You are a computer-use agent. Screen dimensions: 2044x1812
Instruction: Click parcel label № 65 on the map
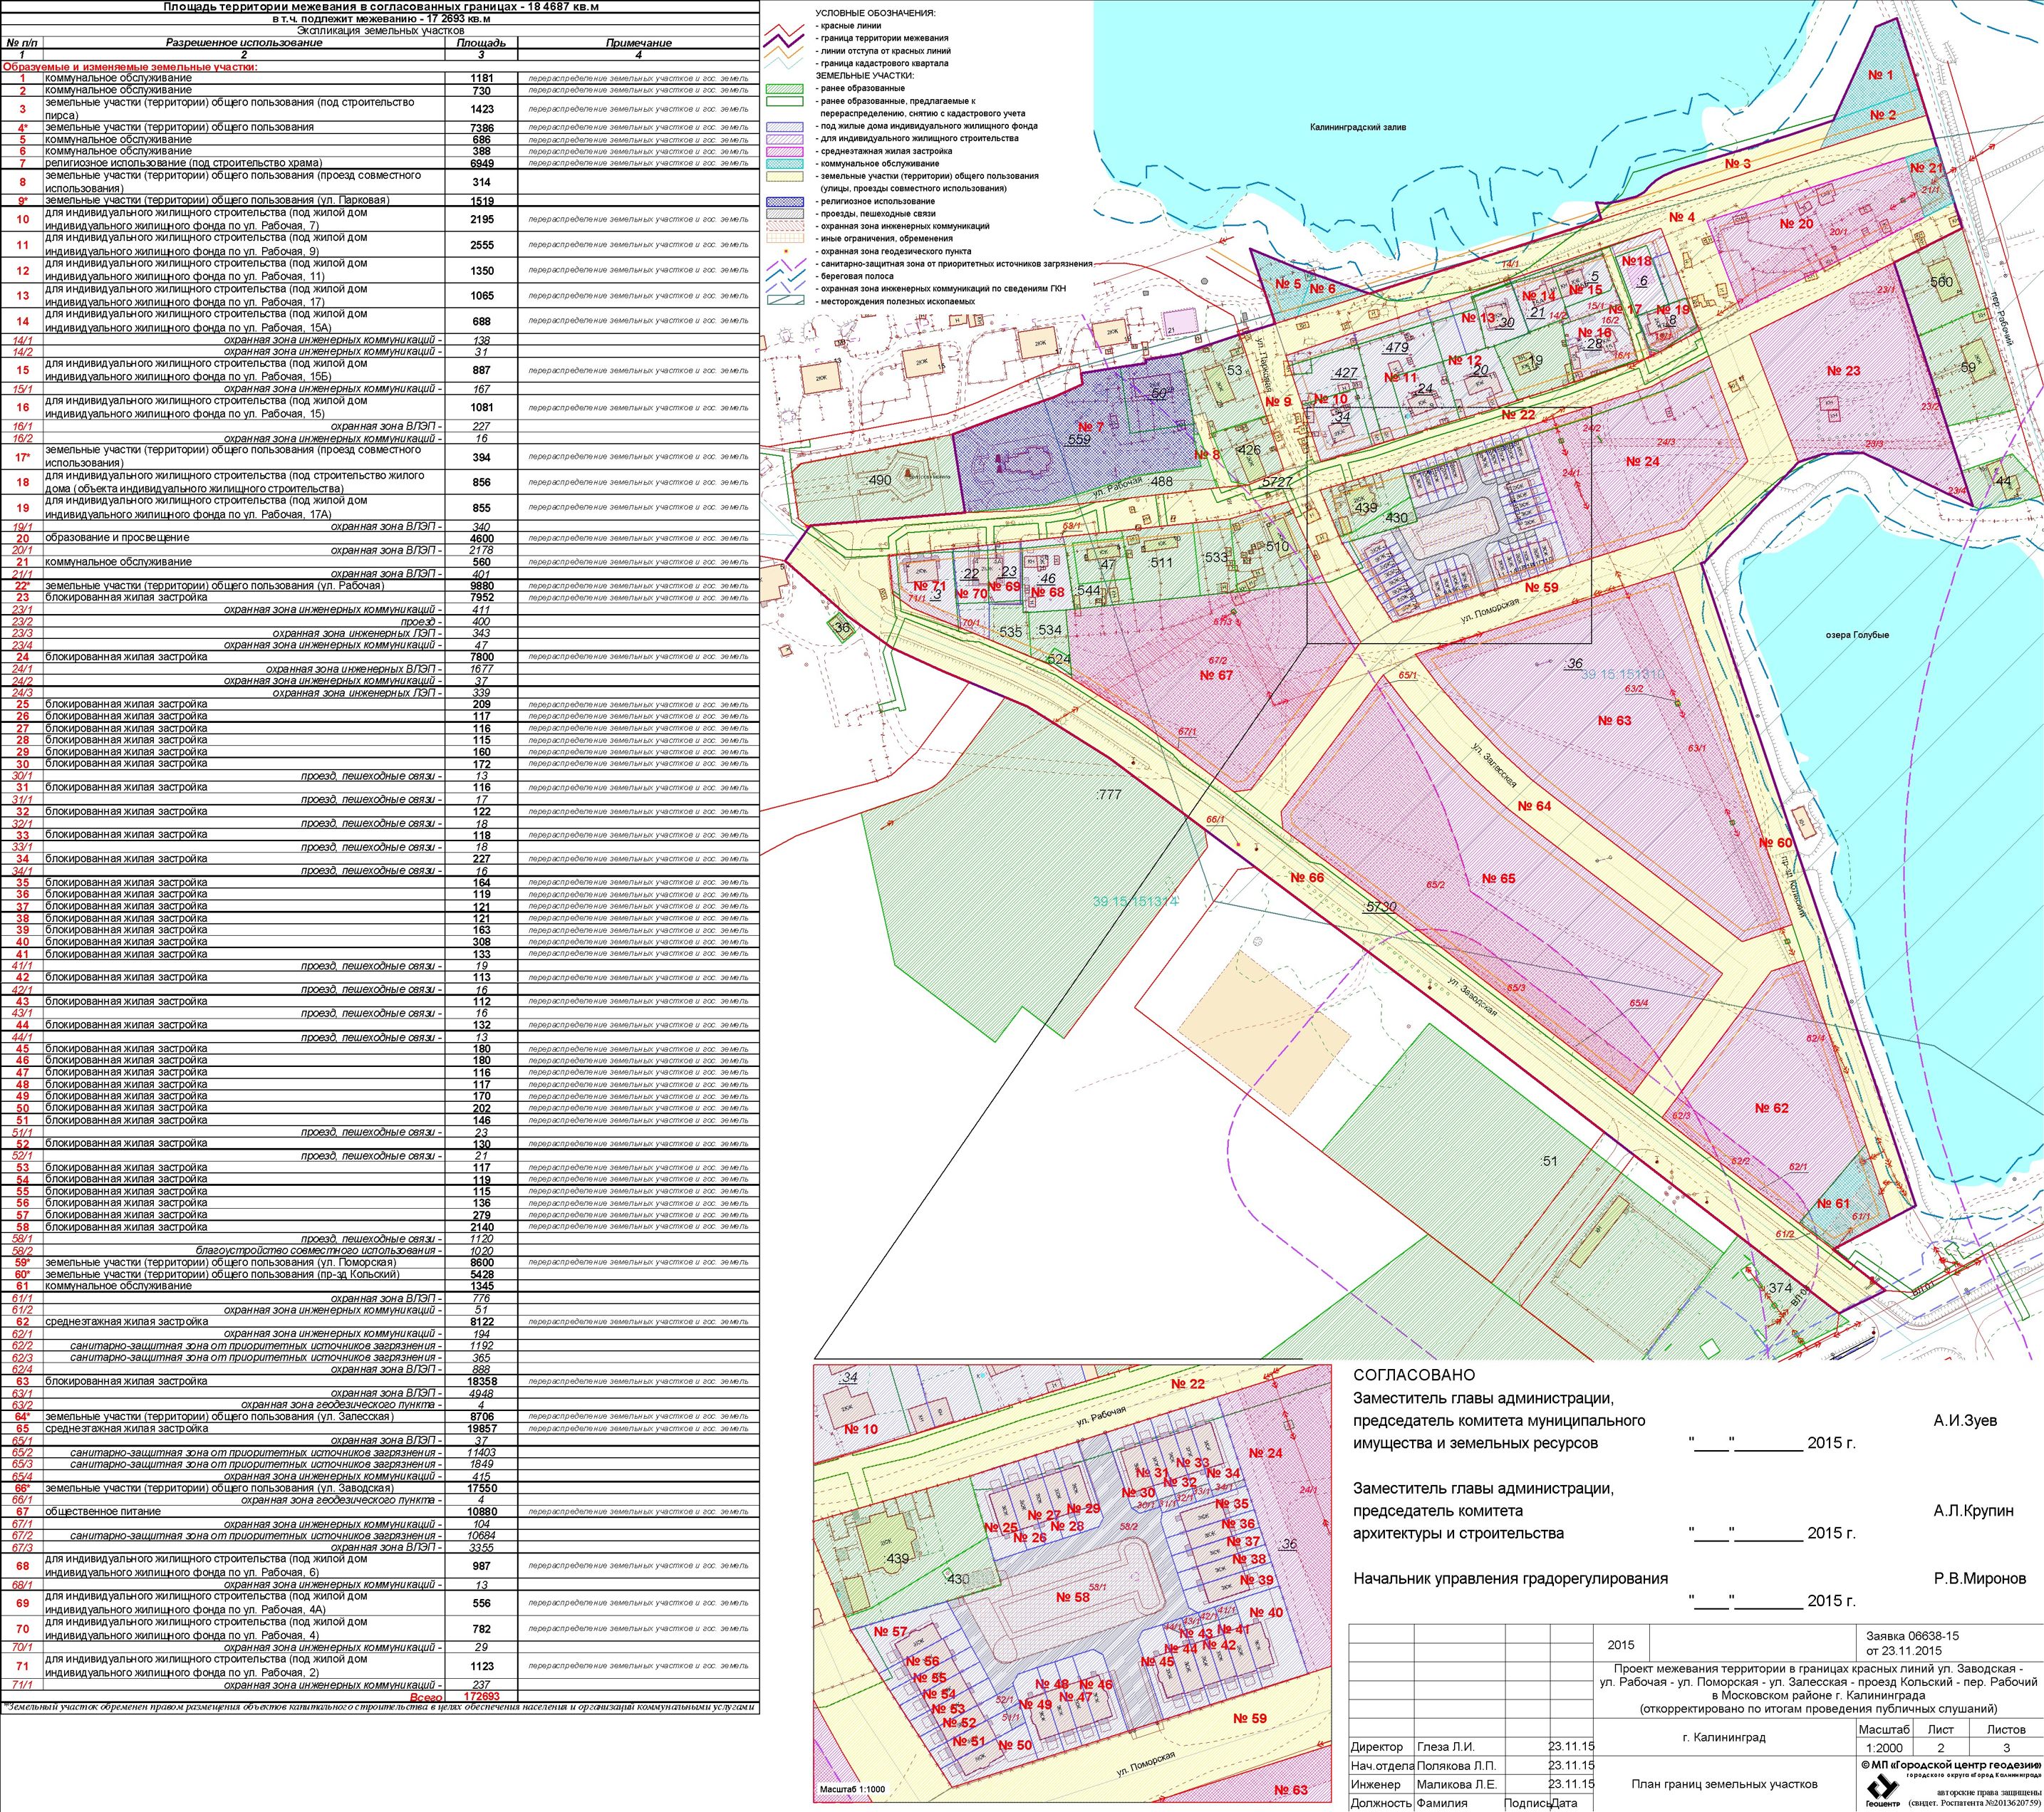1498,878
